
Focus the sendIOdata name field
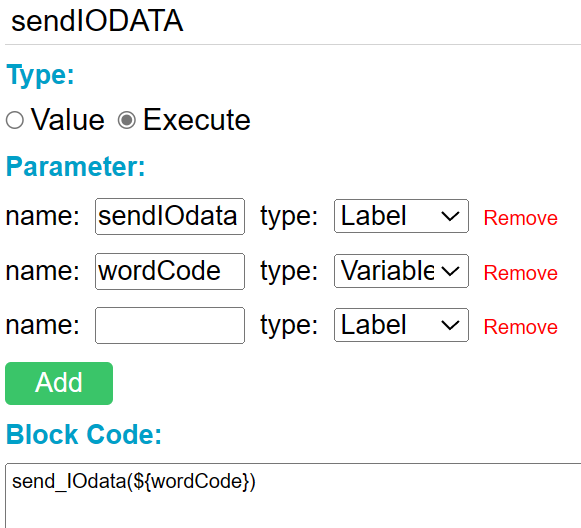(x=170, y=216)
